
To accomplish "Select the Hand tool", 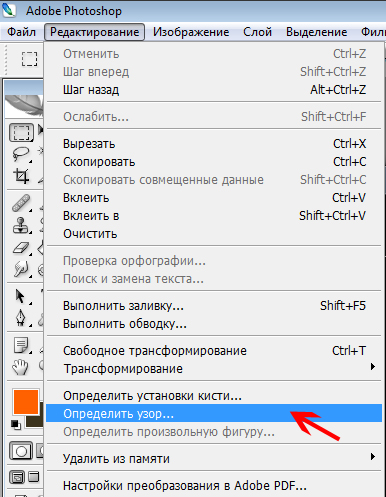I will (20, 367).
